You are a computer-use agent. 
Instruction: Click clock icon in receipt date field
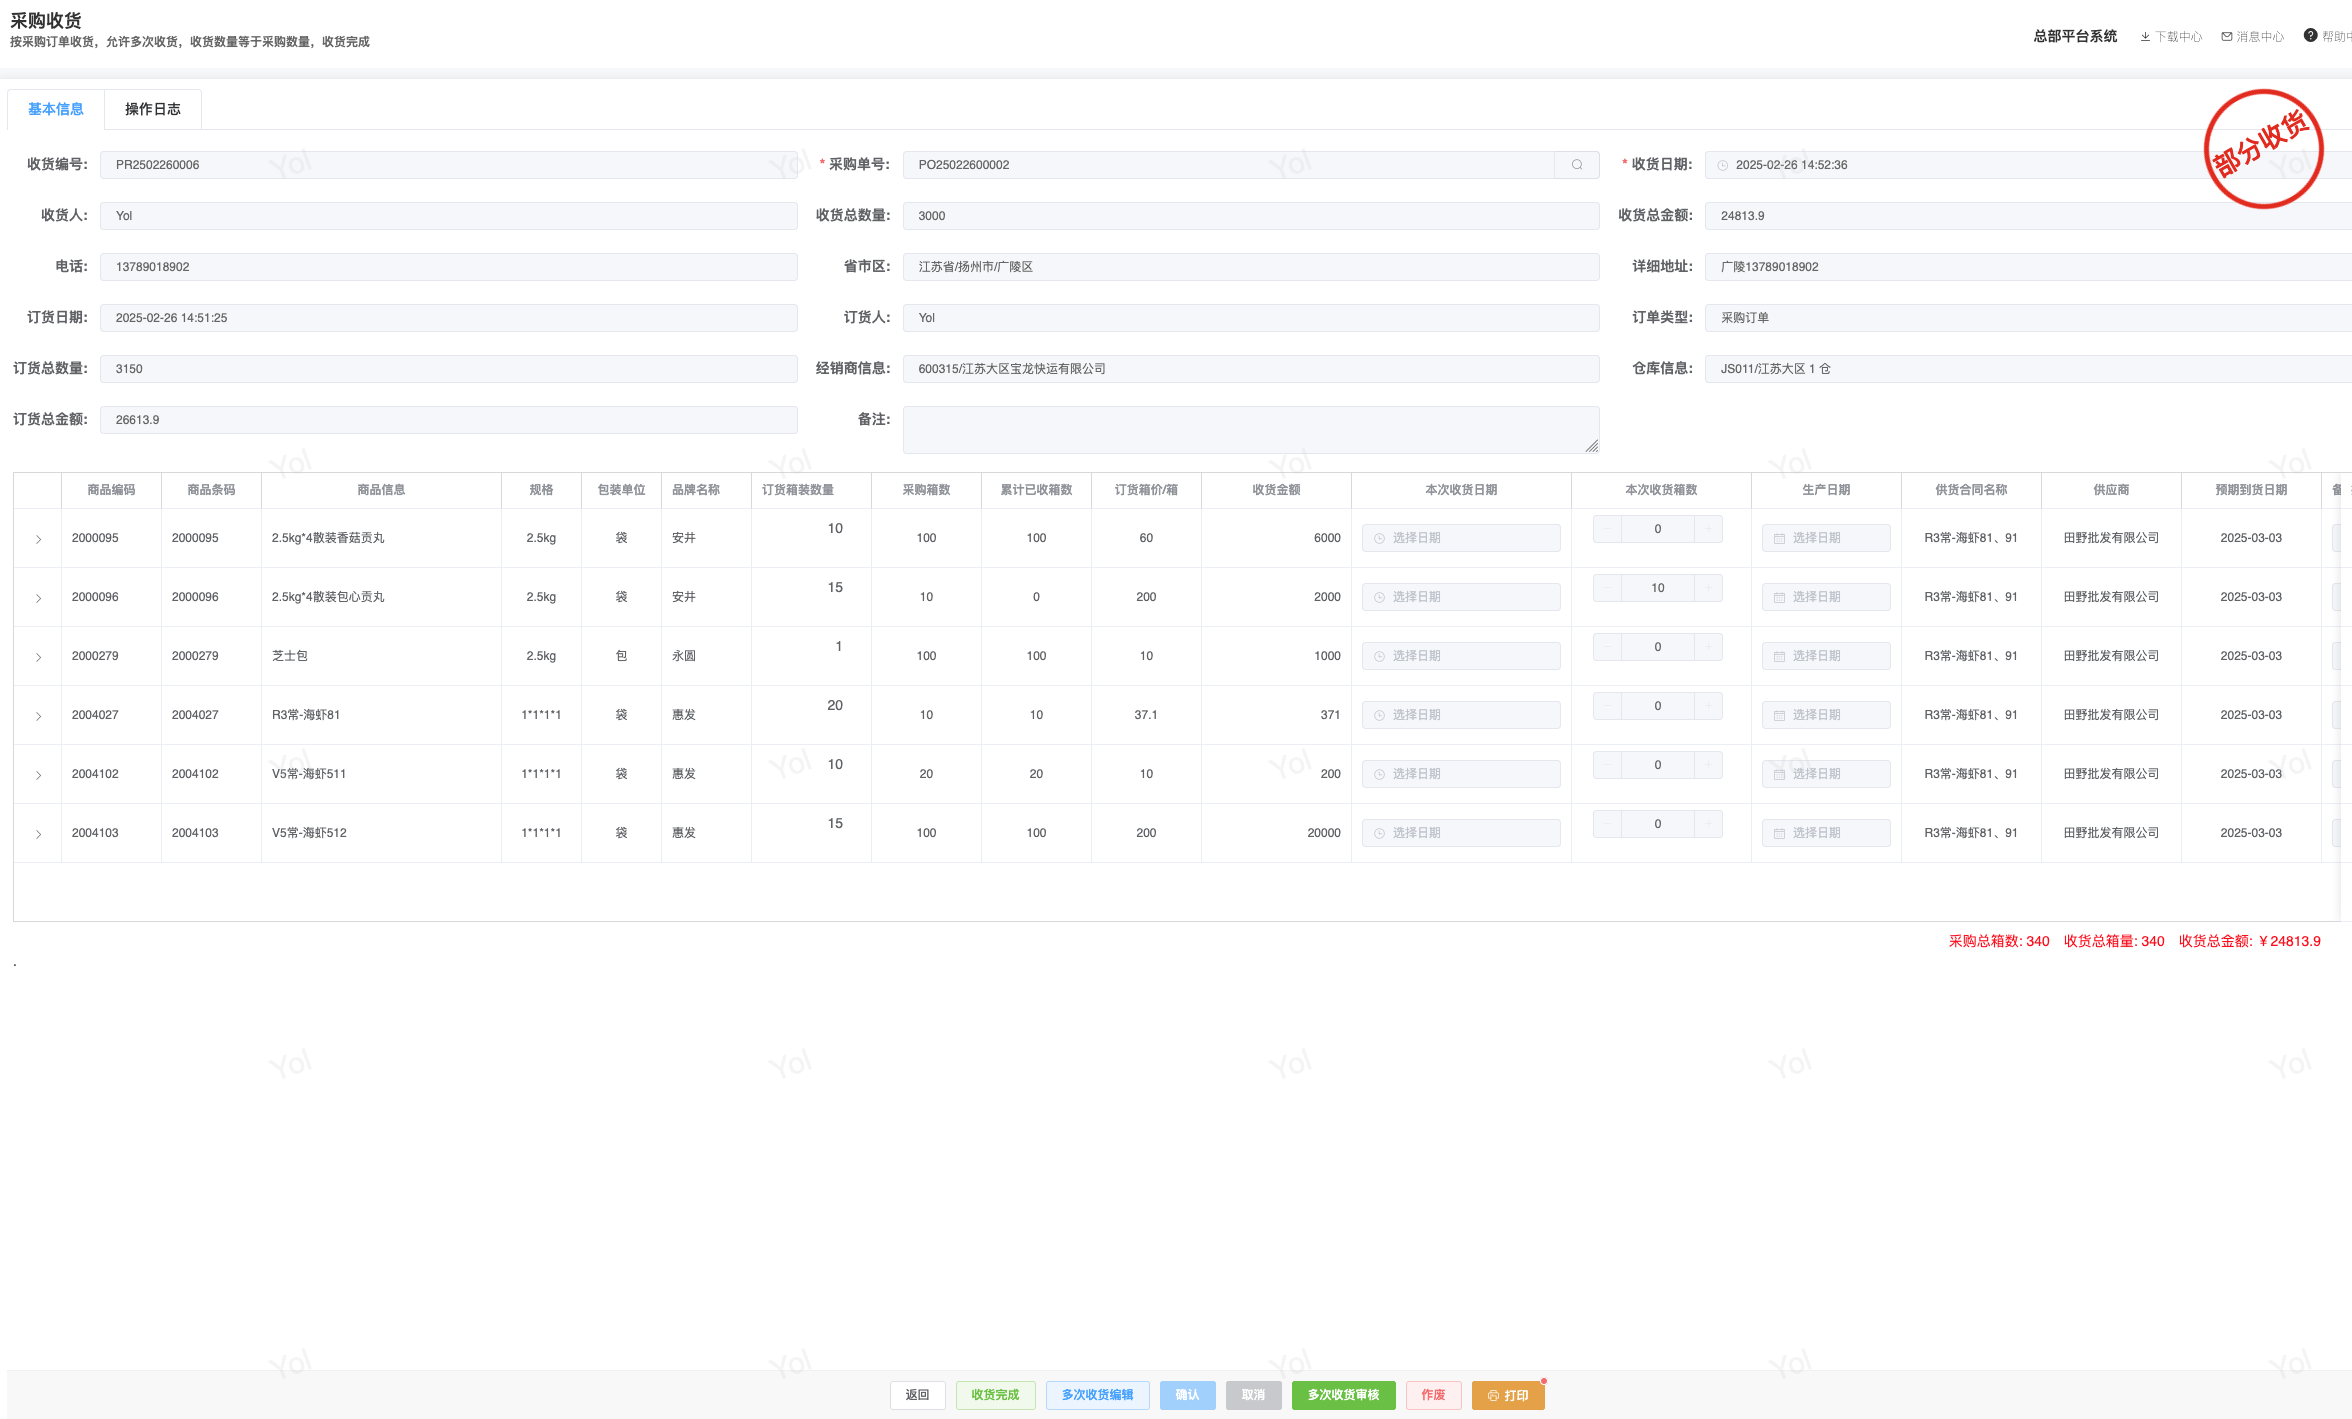point(1723,166)
